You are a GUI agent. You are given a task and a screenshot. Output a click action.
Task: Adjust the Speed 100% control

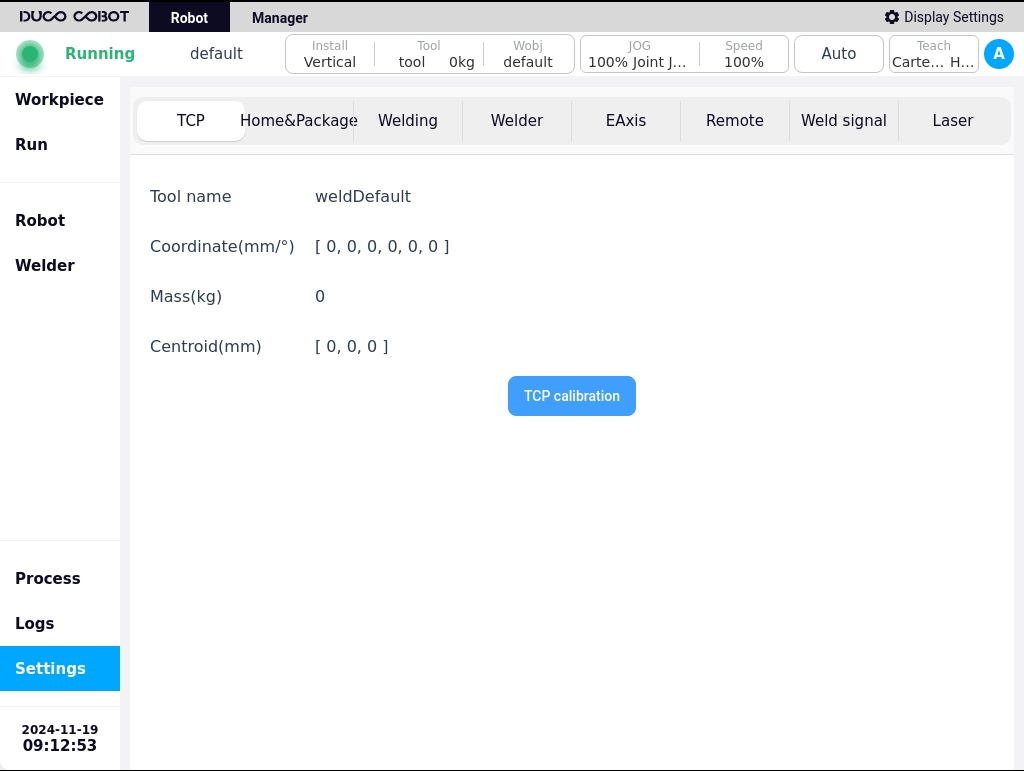[x=744, y=54]
